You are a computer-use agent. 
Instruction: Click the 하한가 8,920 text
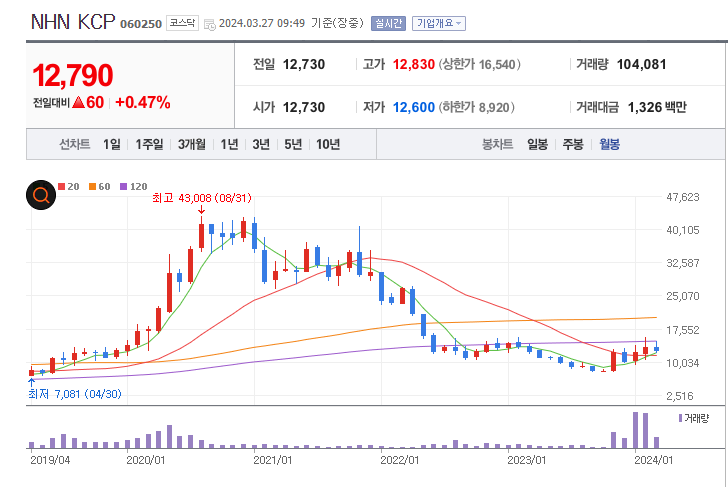click(476, 107)
